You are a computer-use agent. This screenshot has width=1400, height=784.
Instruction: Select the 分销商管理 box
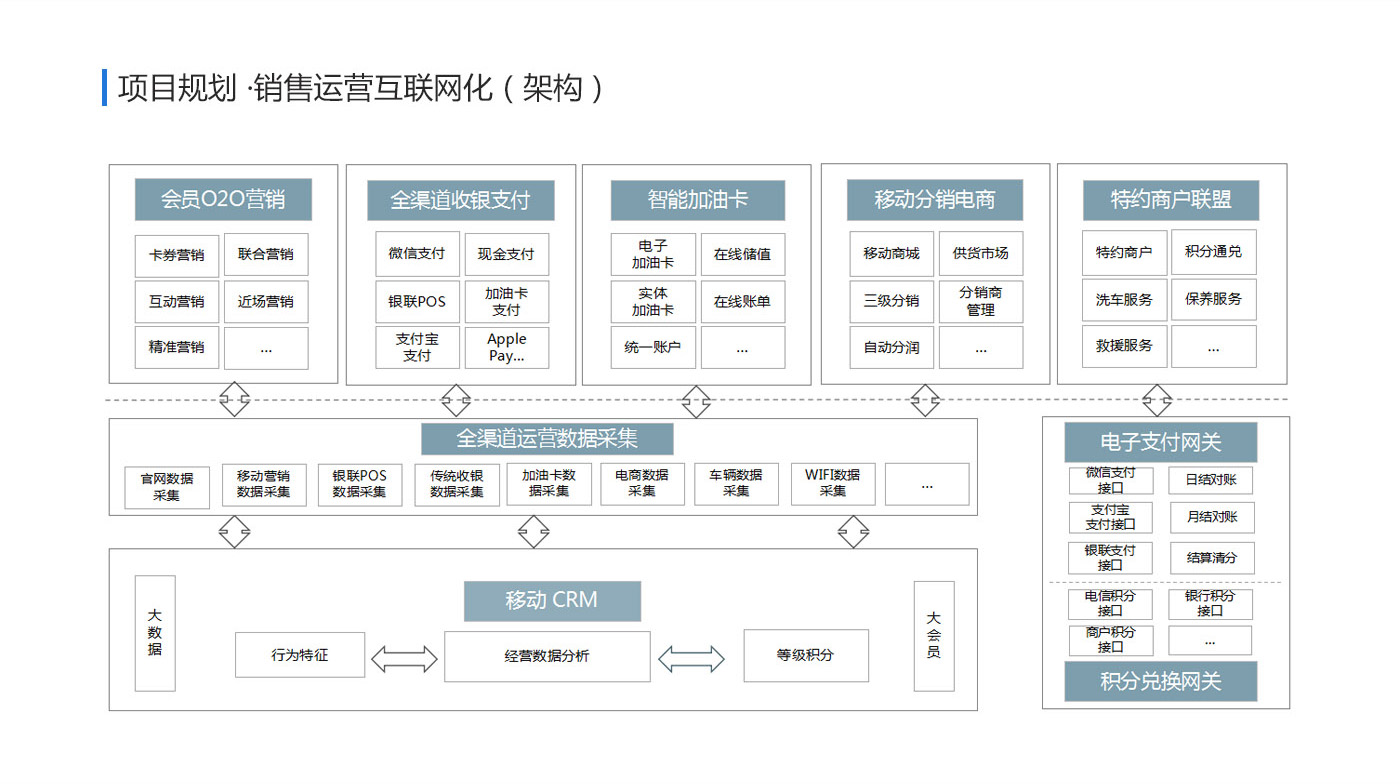click(981, 301)
